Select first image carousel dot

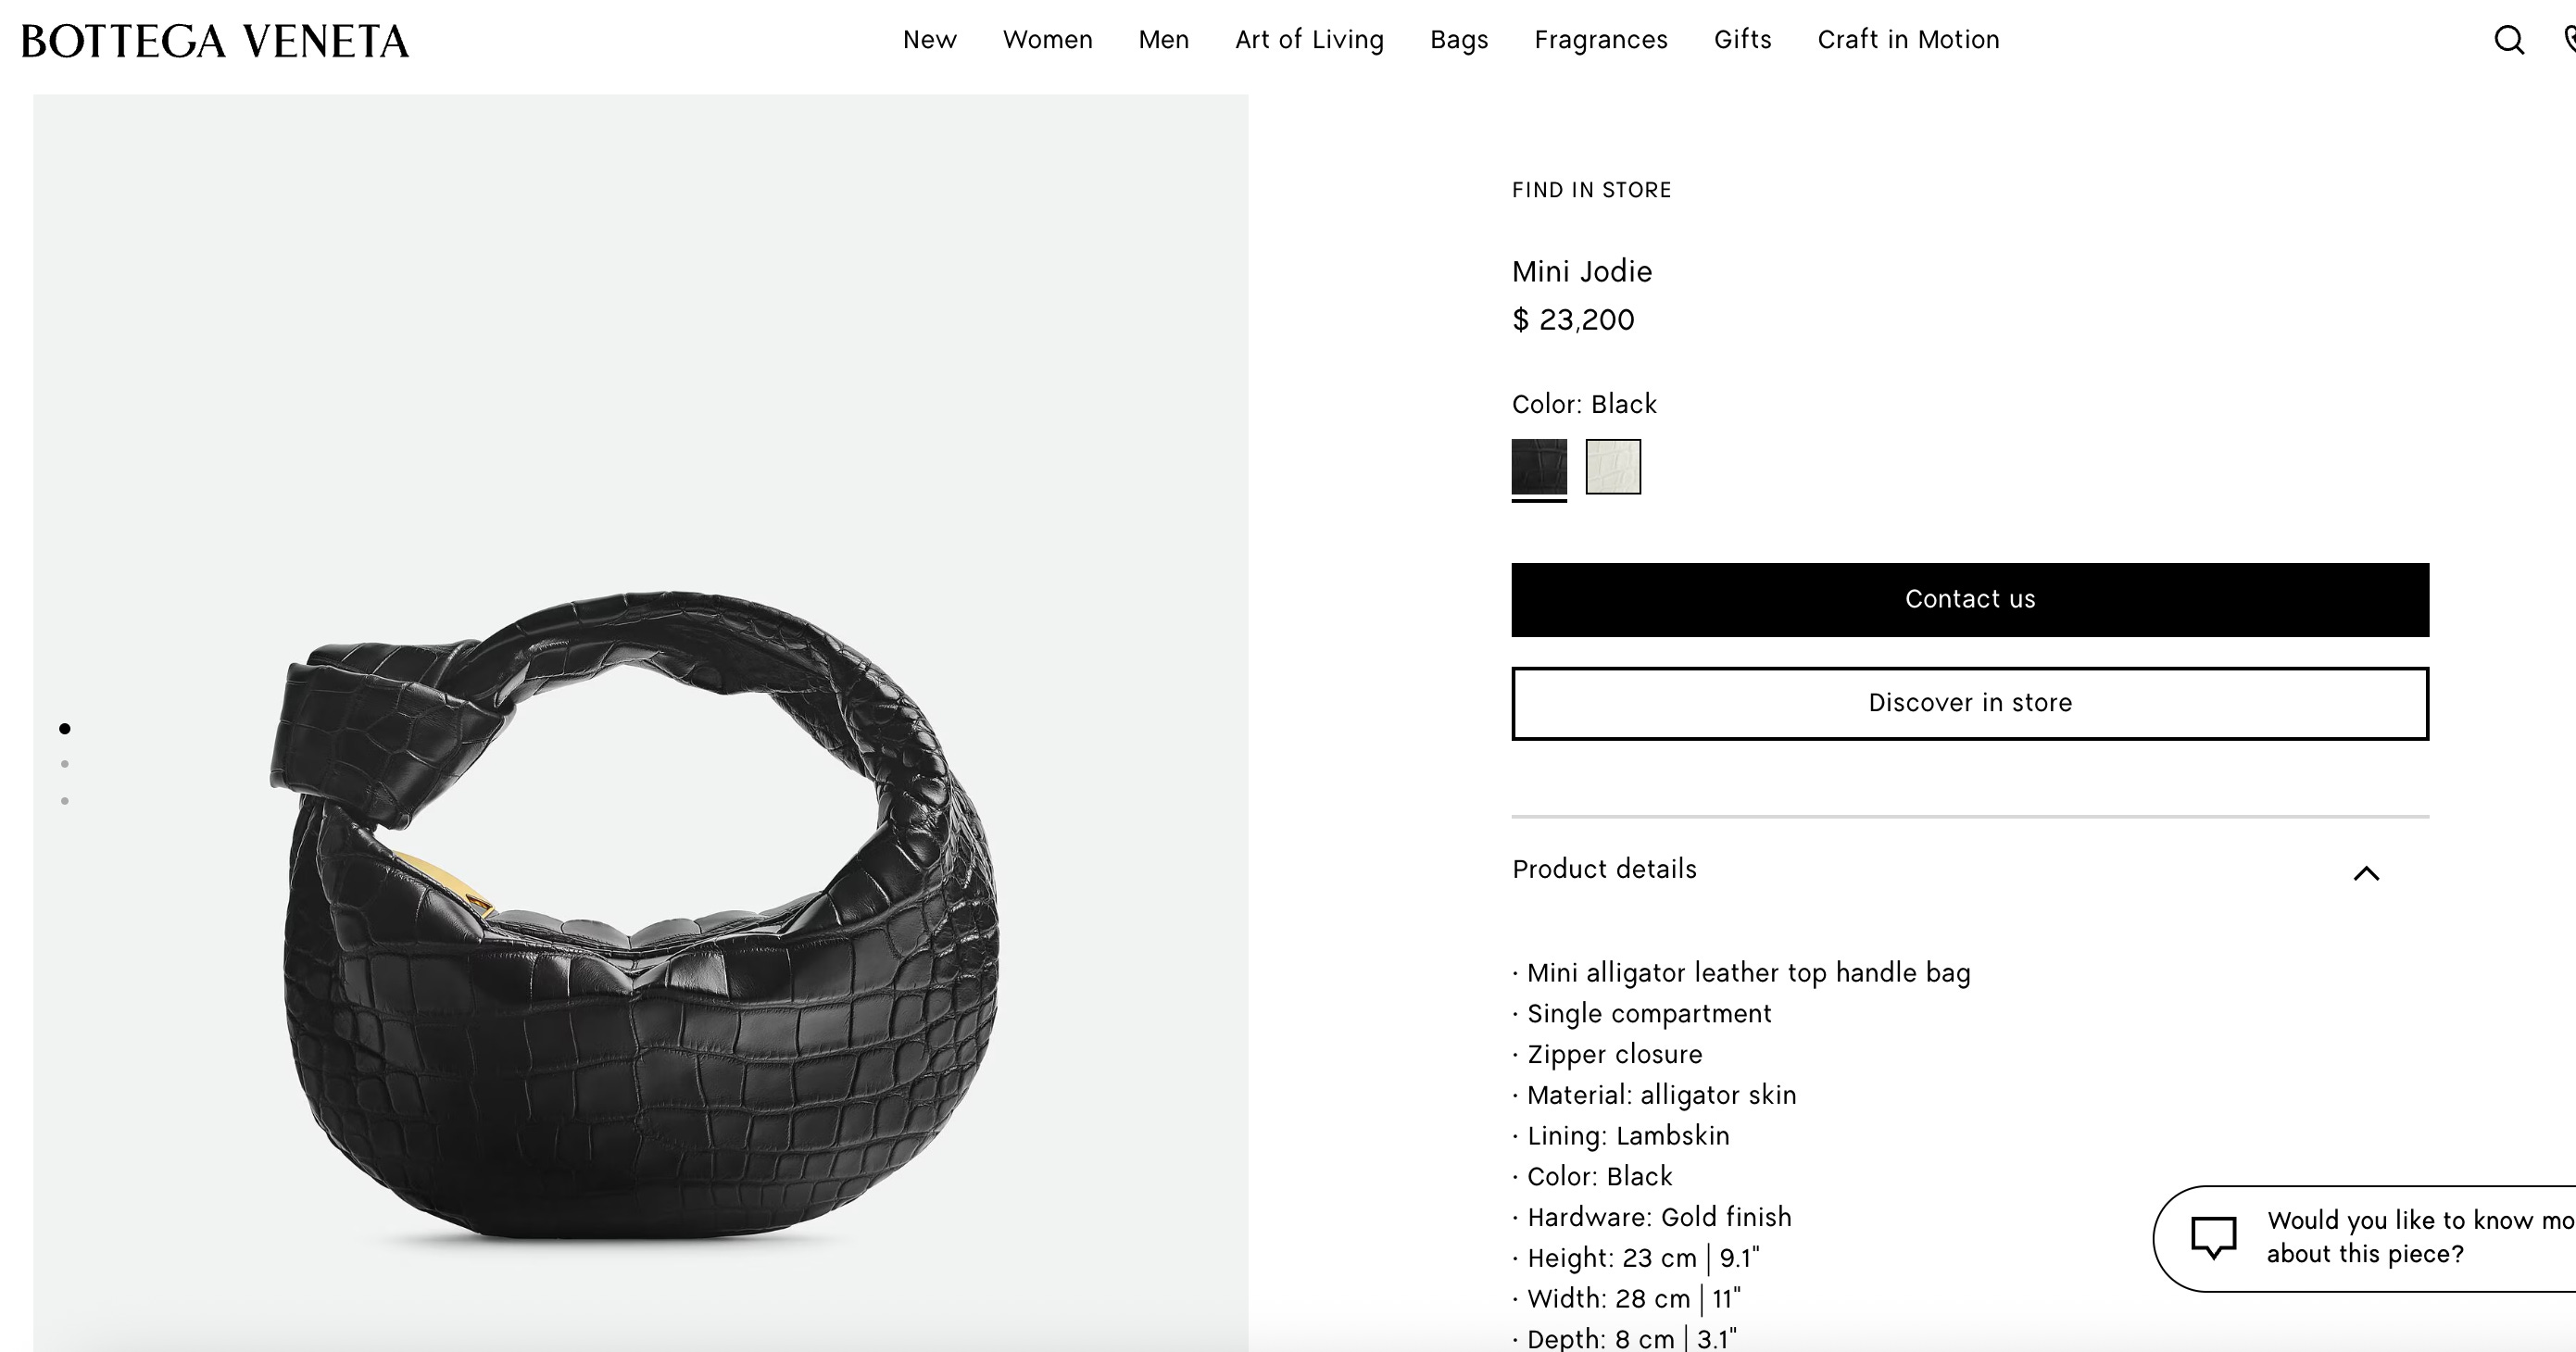[x=65, y=728]
